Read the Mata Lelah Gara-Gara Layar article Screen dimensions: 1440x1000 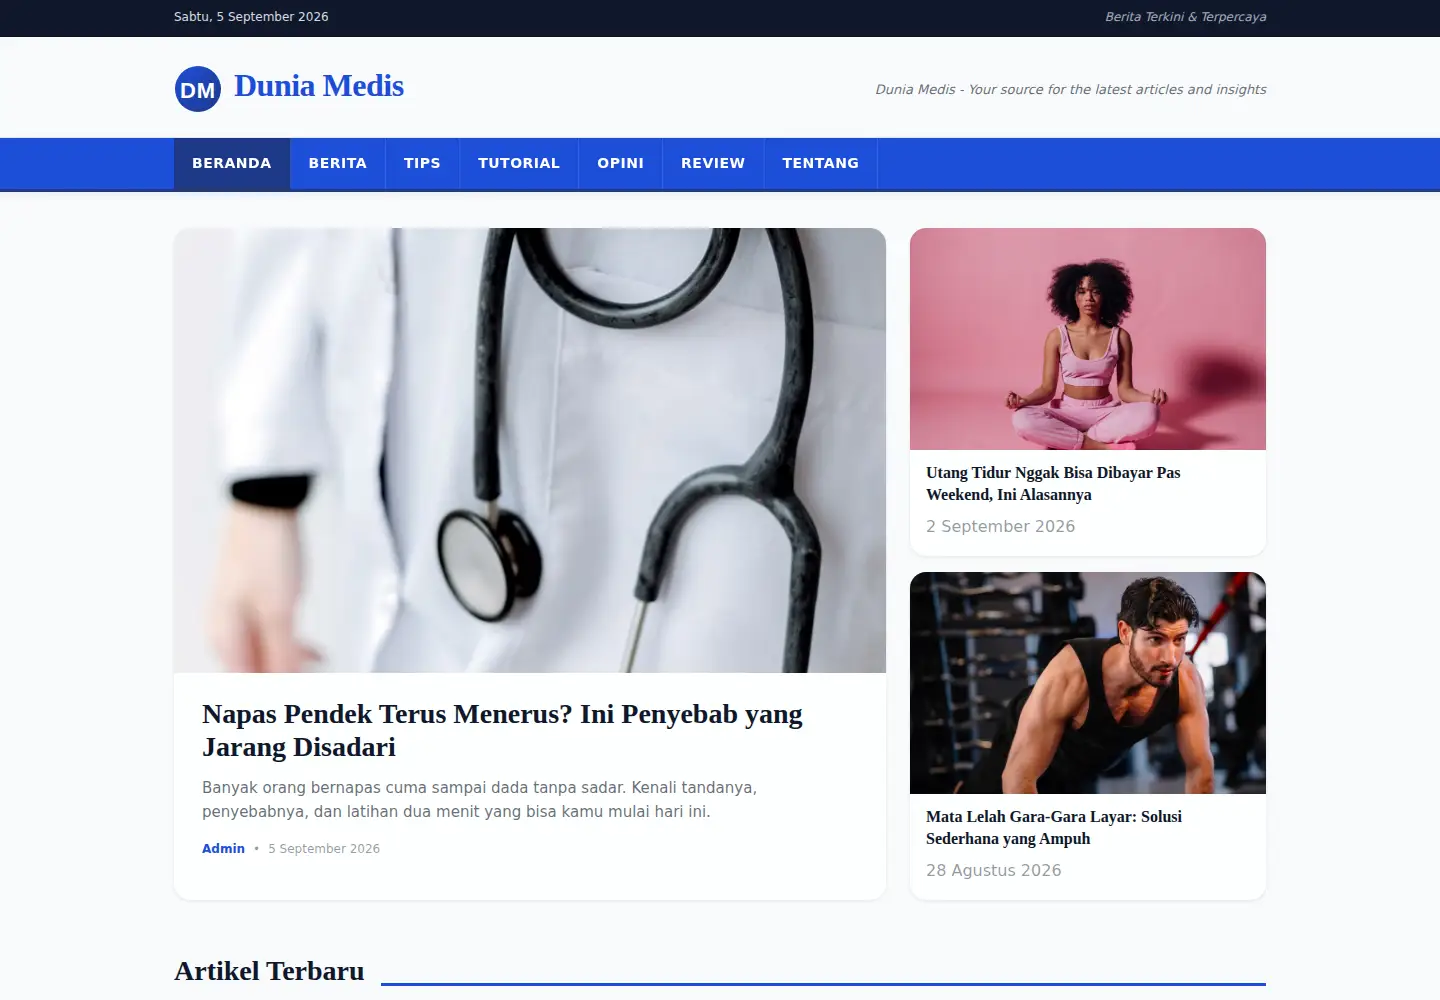pyautogui.click(x=1054, y=827)
